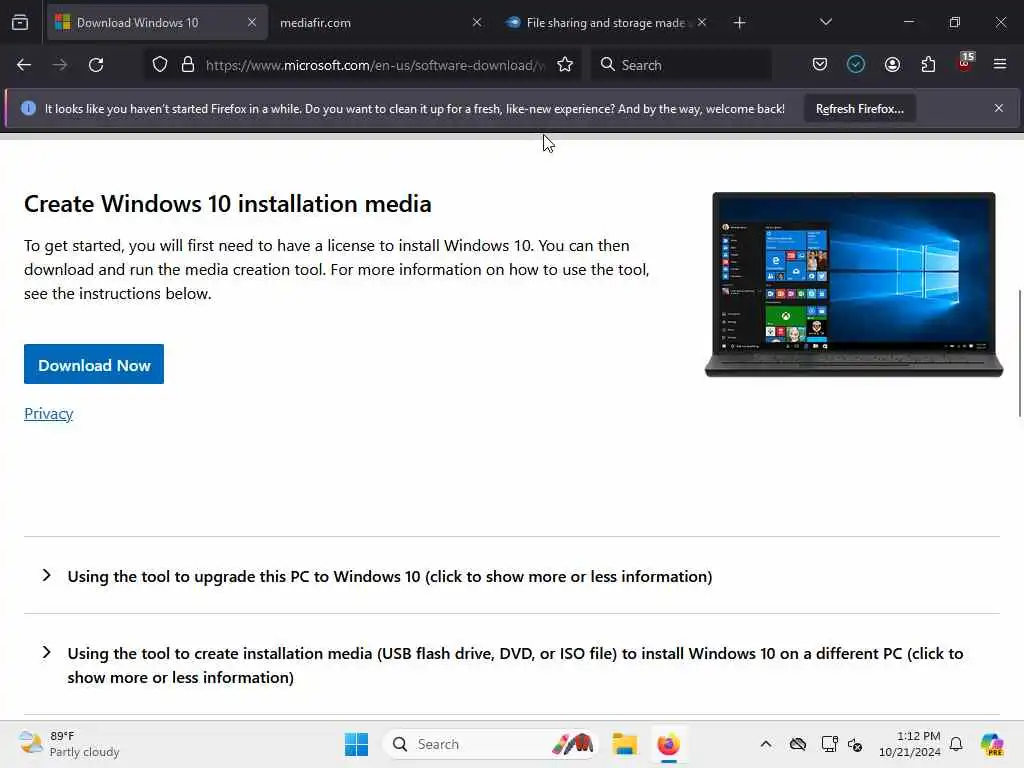Image resolution: width=1024 pixels, height=768 pixels.
Task: Click the Windows 10 laptop image
Action: [x=854, y=285]
